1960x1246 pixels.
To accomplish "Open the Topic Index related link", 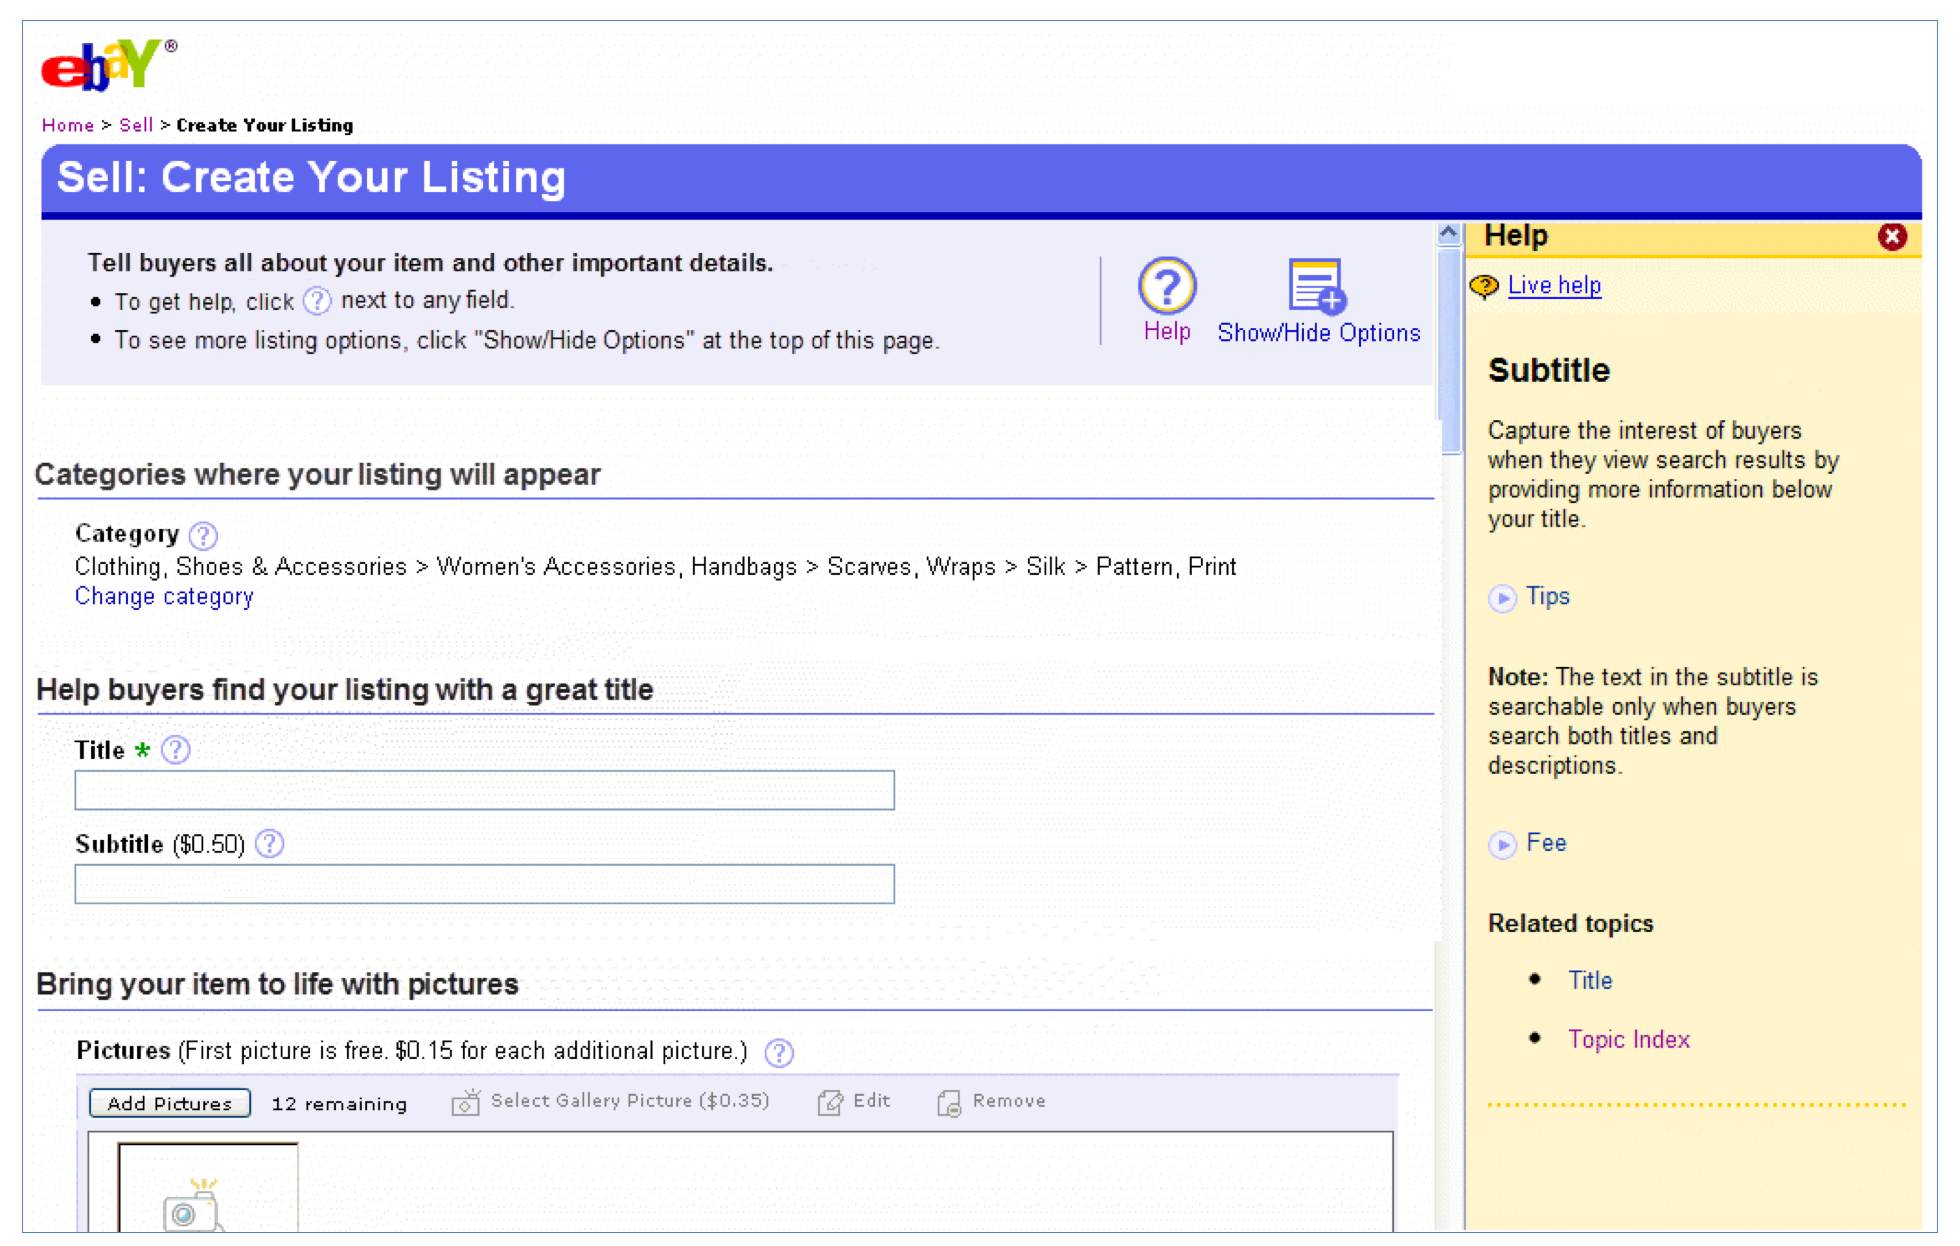I will pos(1628,1040).
